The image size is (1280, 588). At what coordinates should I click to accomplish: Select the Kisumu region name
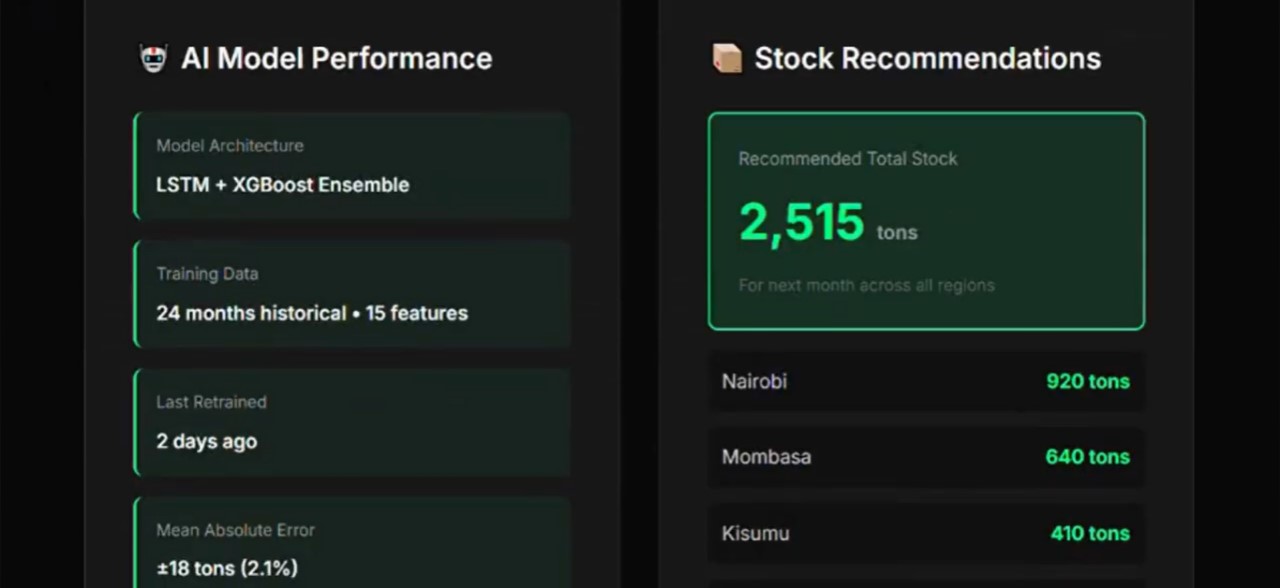pos(755,533)
